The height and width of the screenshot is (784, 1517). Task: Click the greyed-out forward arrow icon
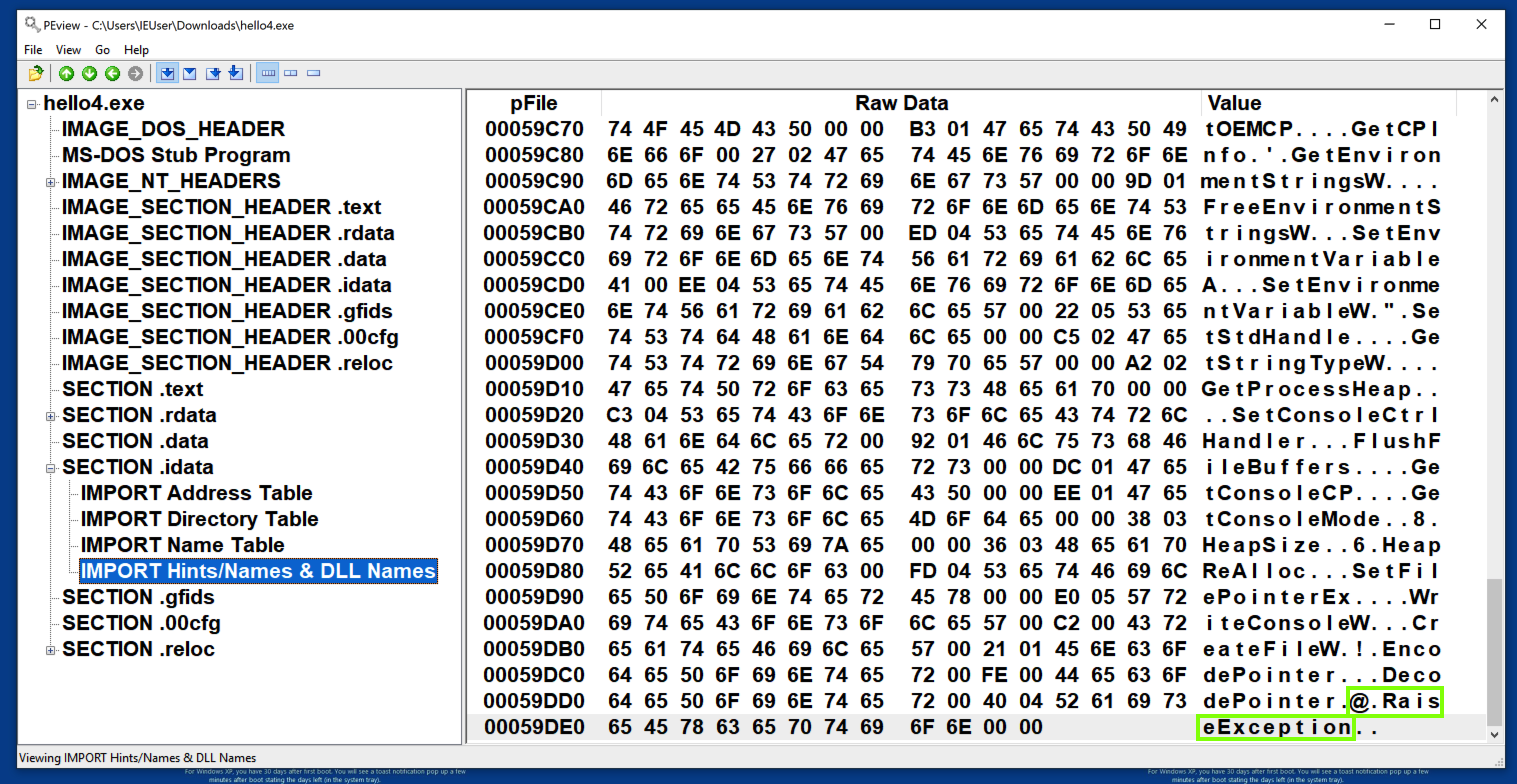pyautogui.click(x=135, y=73)
